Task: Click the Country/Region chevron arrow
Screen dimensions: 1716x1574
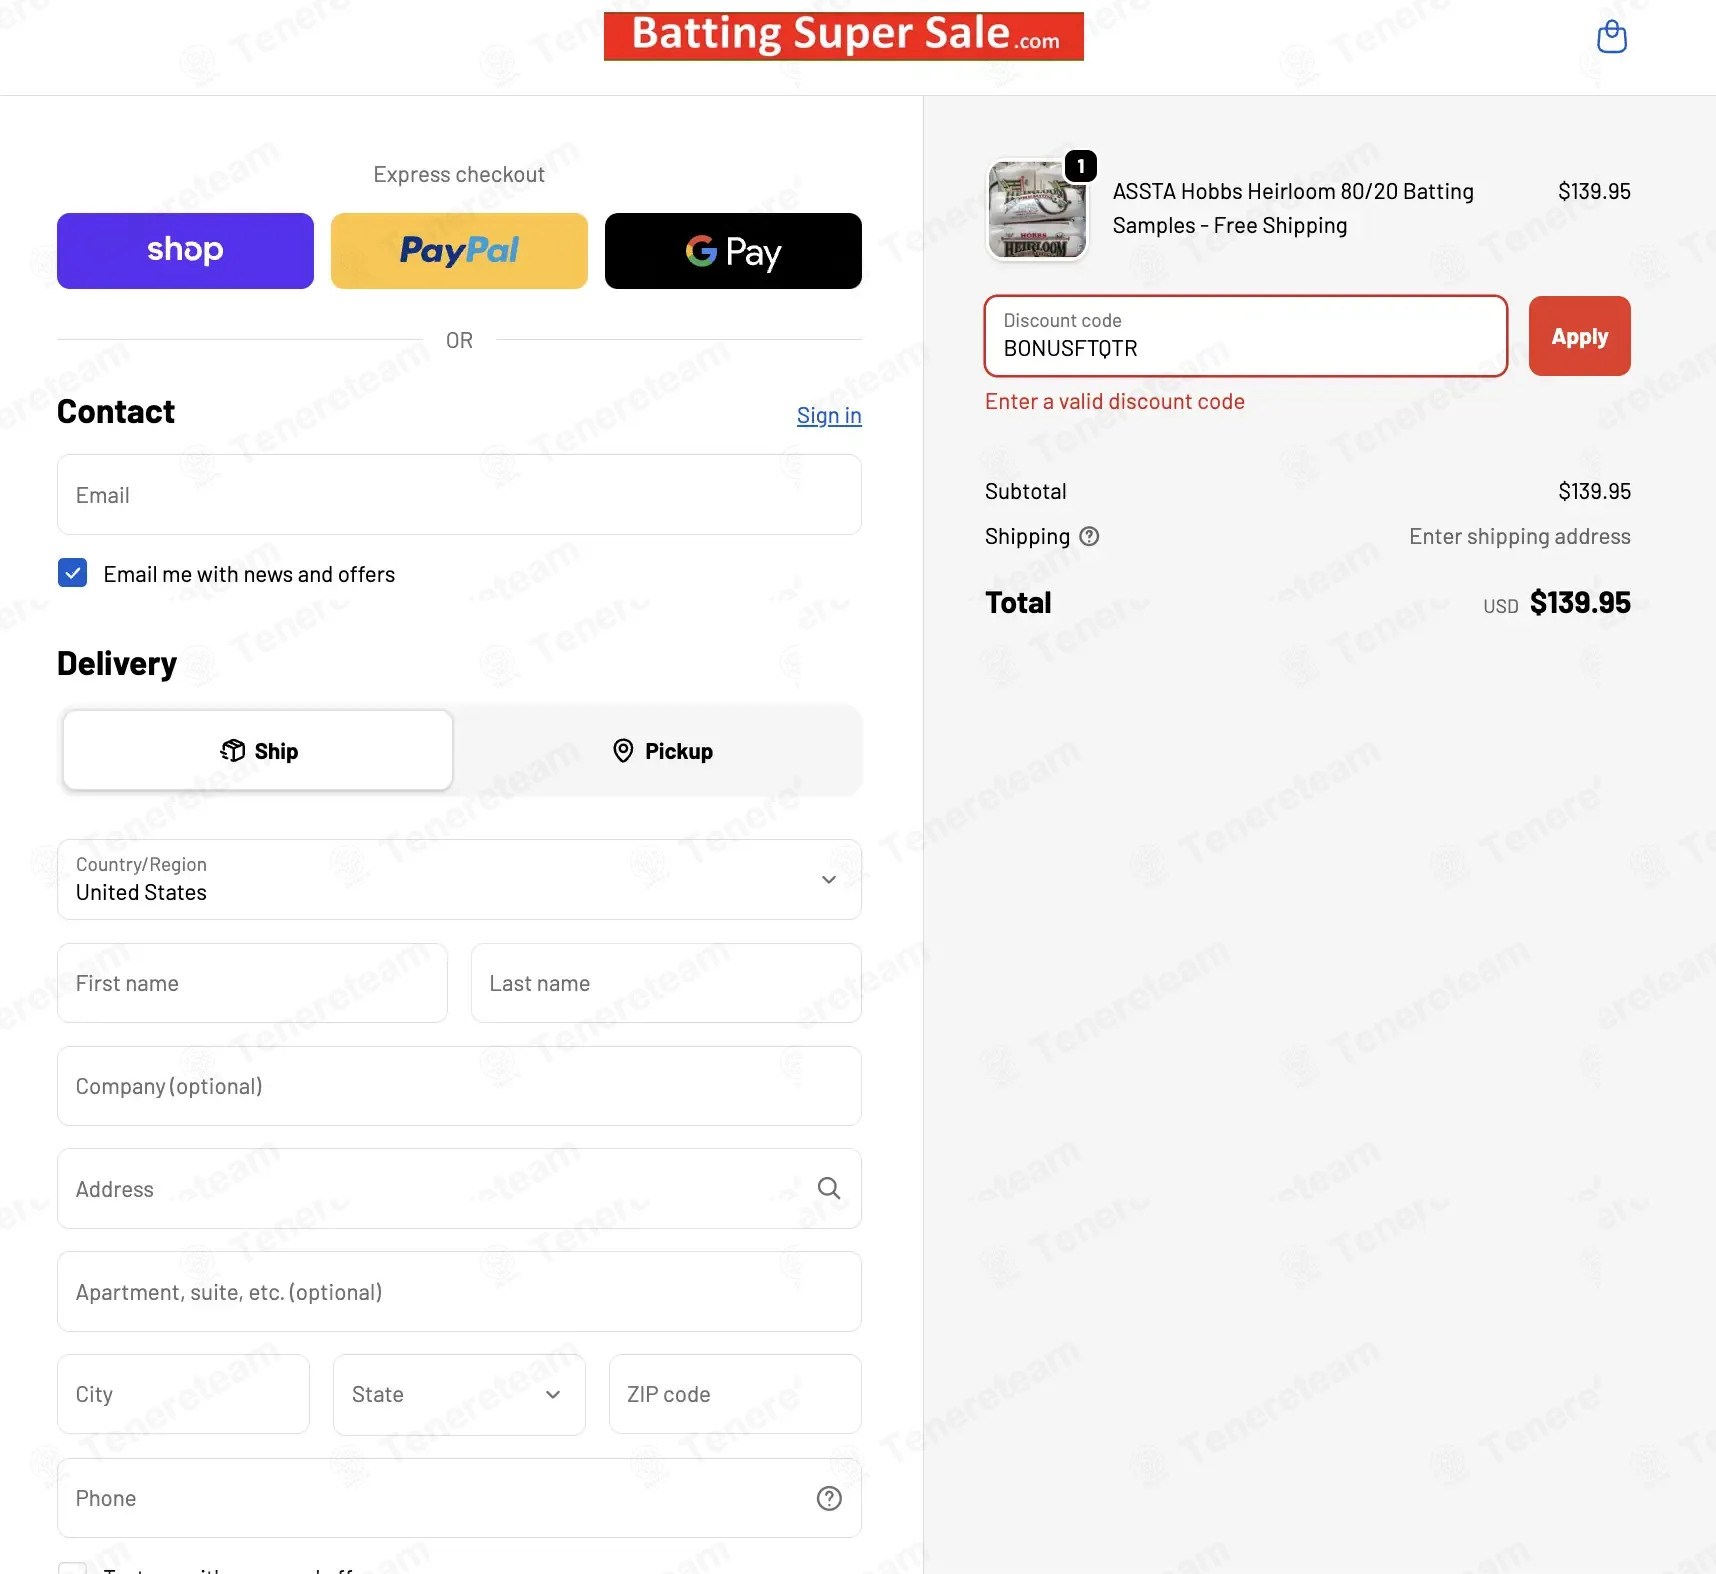Action: 829,880
